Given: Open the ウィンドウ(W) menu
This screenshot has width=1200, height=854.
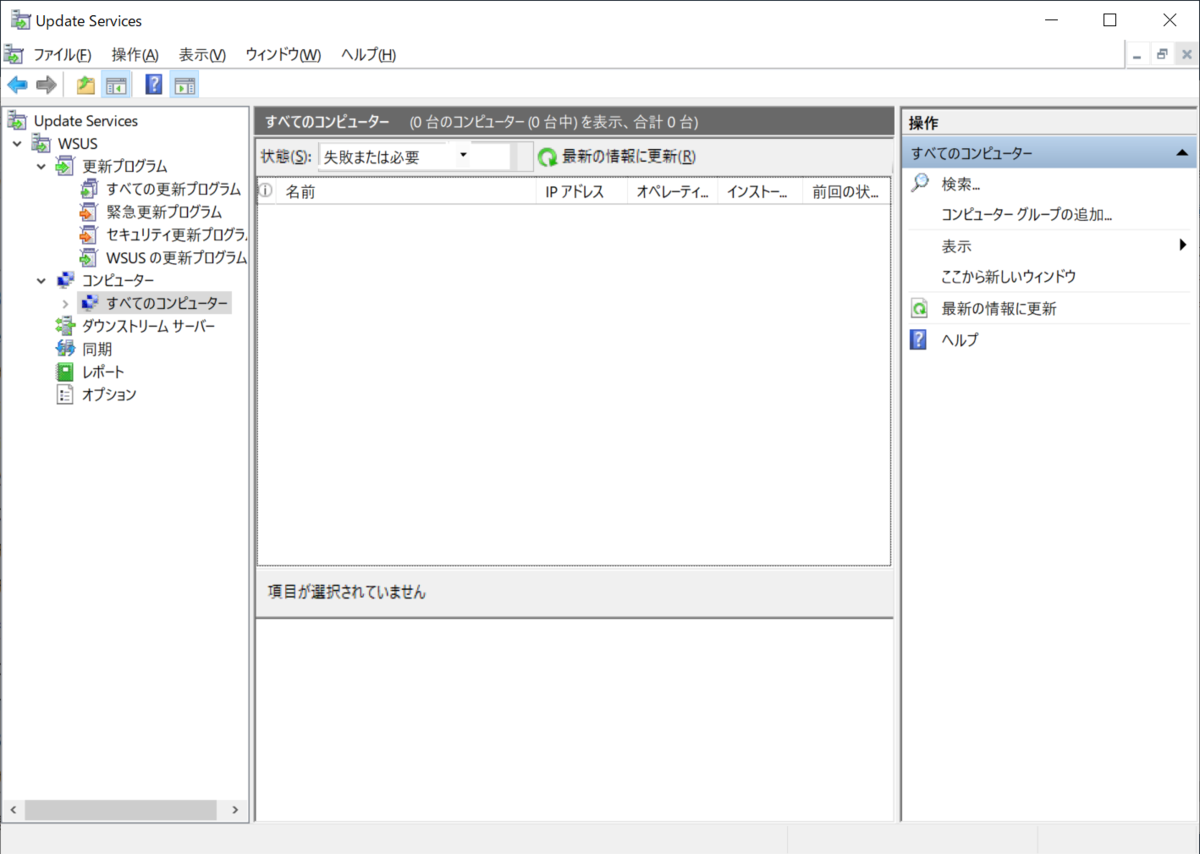Looking at the screenshot, I should (283, 55).
